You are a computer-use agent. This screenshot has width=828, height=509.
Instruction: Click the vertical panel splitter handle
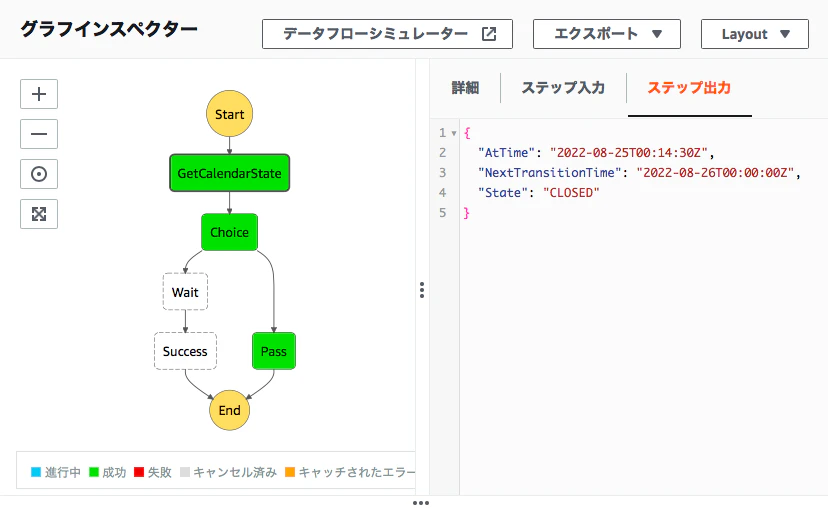pyautogui.click(x=422, y=290)
